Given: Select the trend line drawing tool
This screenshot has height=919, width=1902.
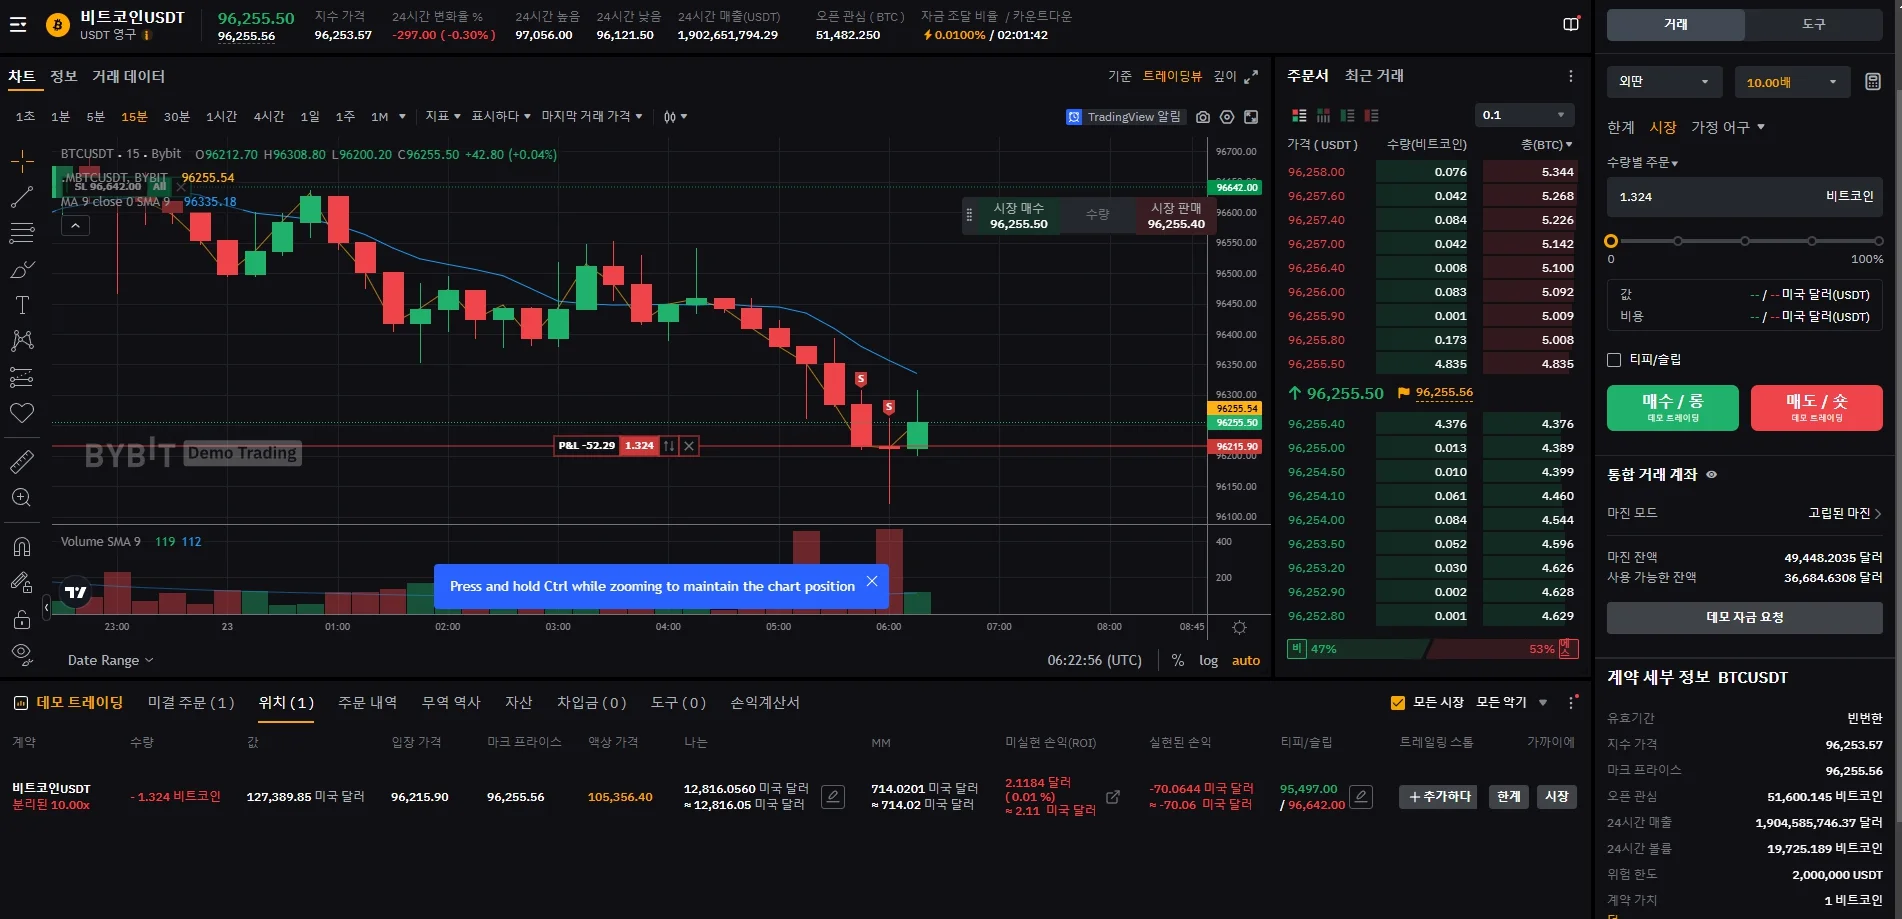Looking at the screenshot, I should [22, 197].
